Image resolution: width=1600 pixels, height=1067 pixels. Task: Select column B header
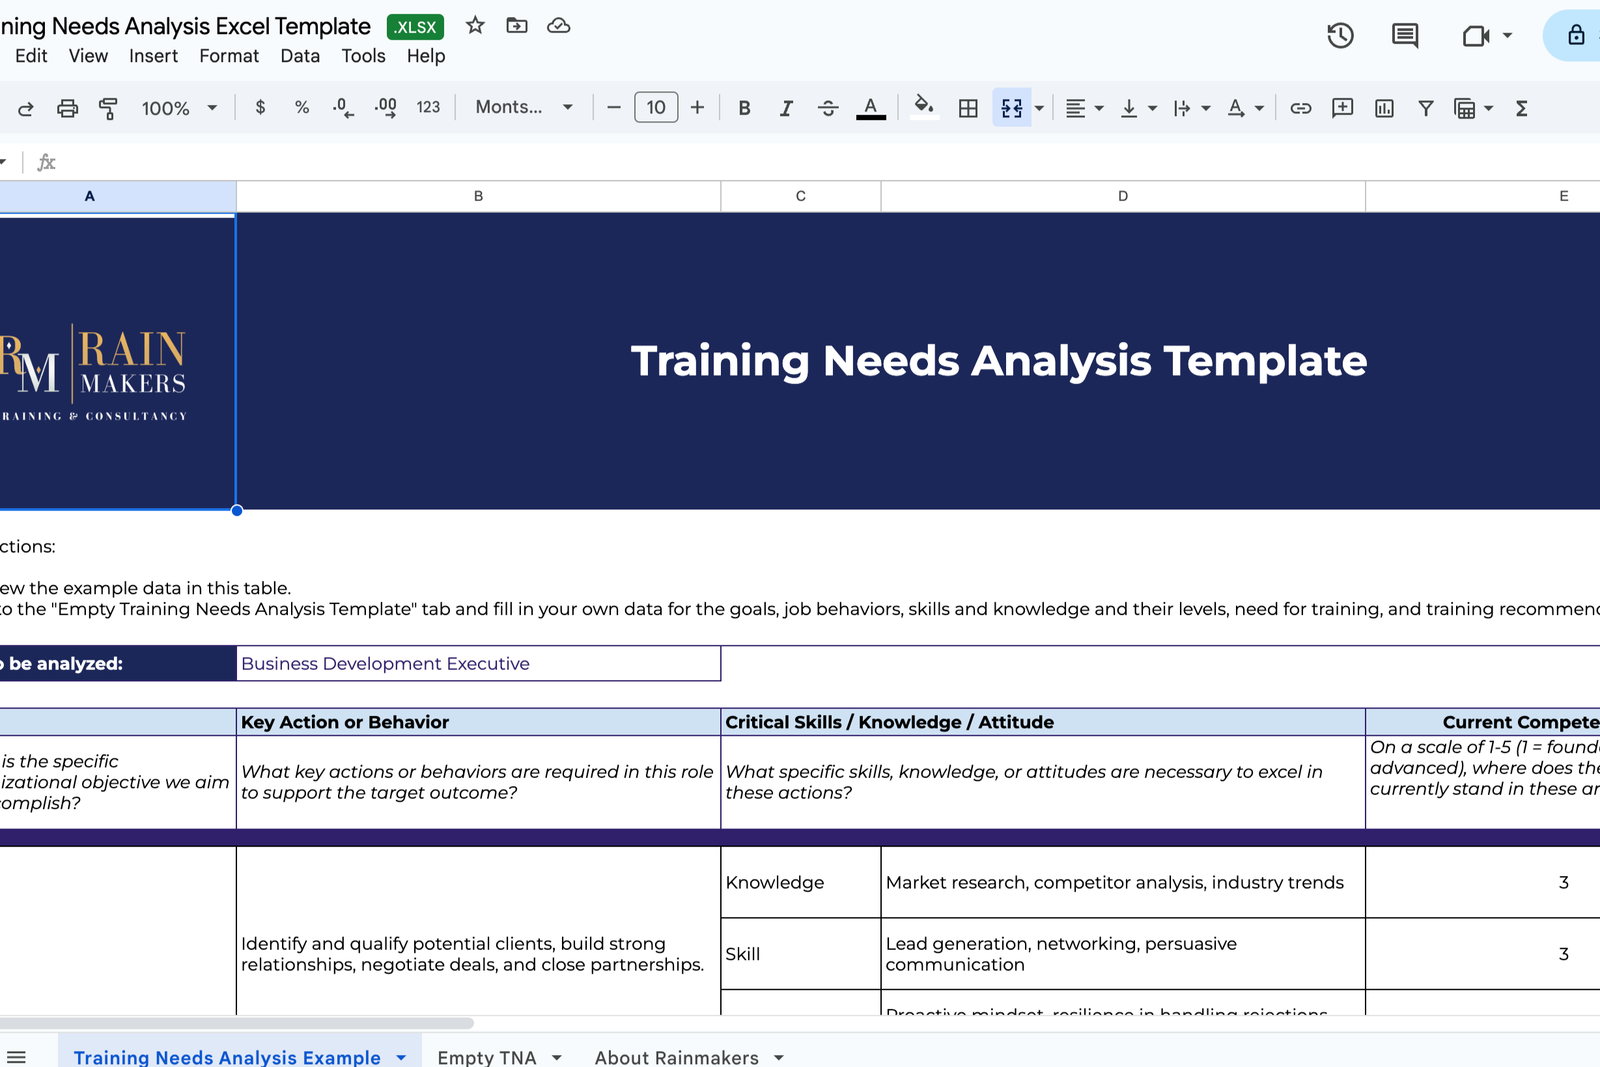478,196
